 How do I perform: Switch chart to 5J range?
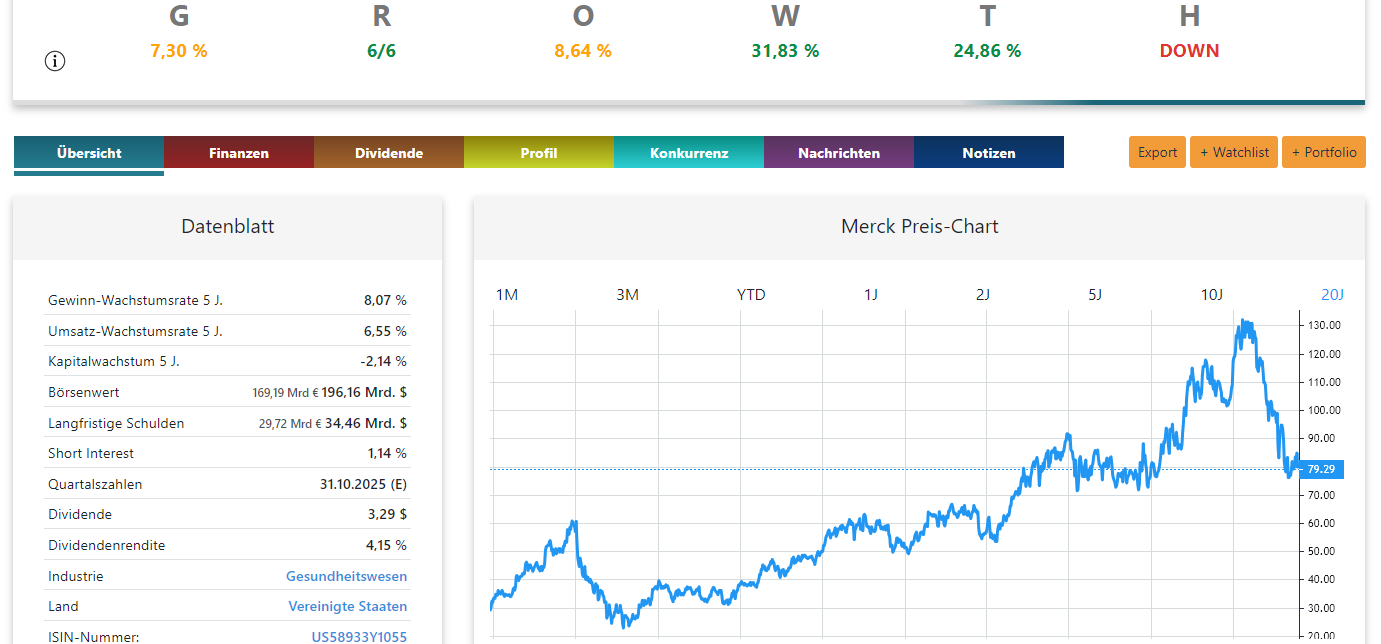[1095, 294]
